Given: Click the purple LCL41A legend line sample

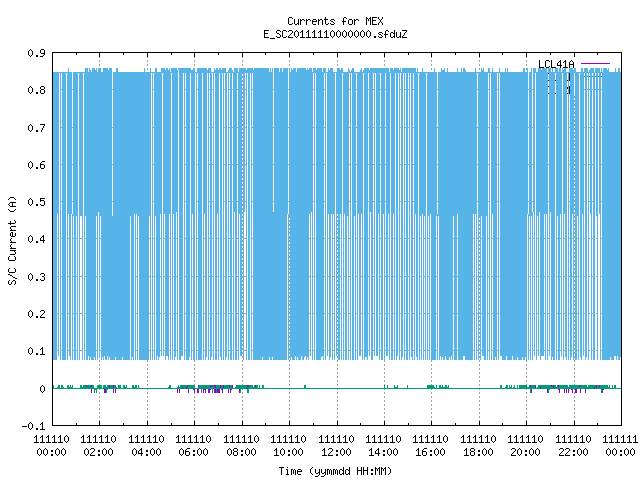Looking at the screenshot, I should coord(595,64).
